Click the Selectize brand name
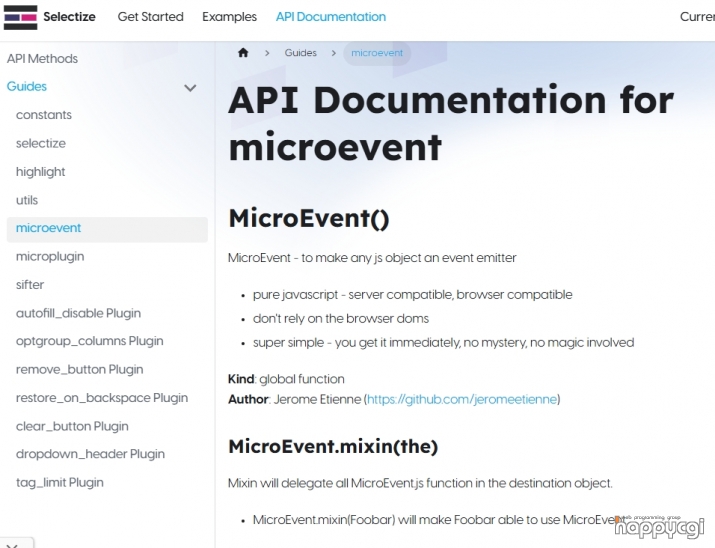 (x=69, y=17)
